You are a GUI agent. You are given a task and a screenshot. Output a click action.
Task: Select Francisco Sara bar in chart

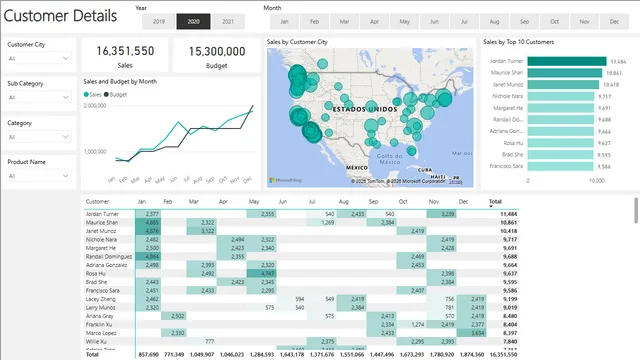point(560,166)
